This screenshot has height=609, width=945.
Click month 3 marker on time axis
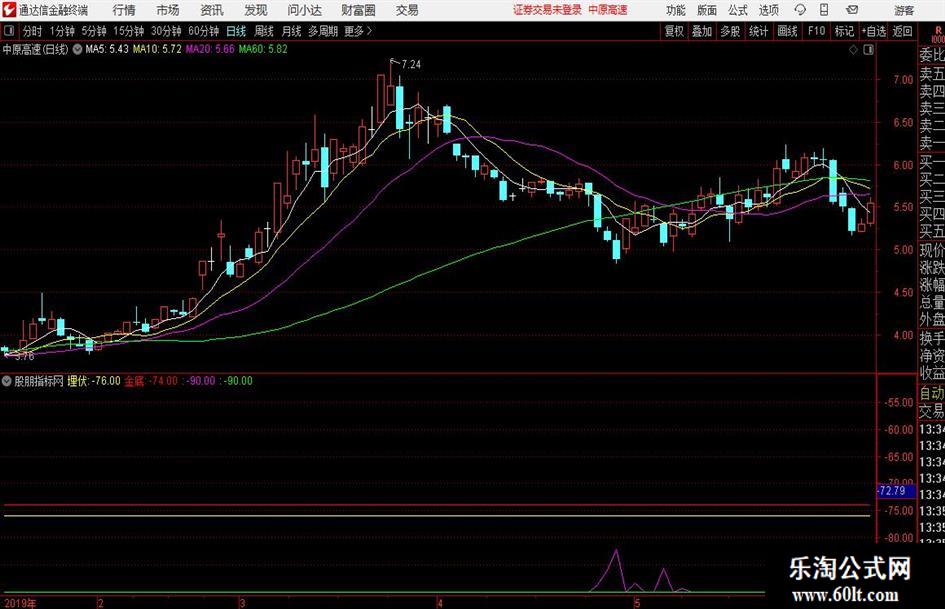(242, 603)
